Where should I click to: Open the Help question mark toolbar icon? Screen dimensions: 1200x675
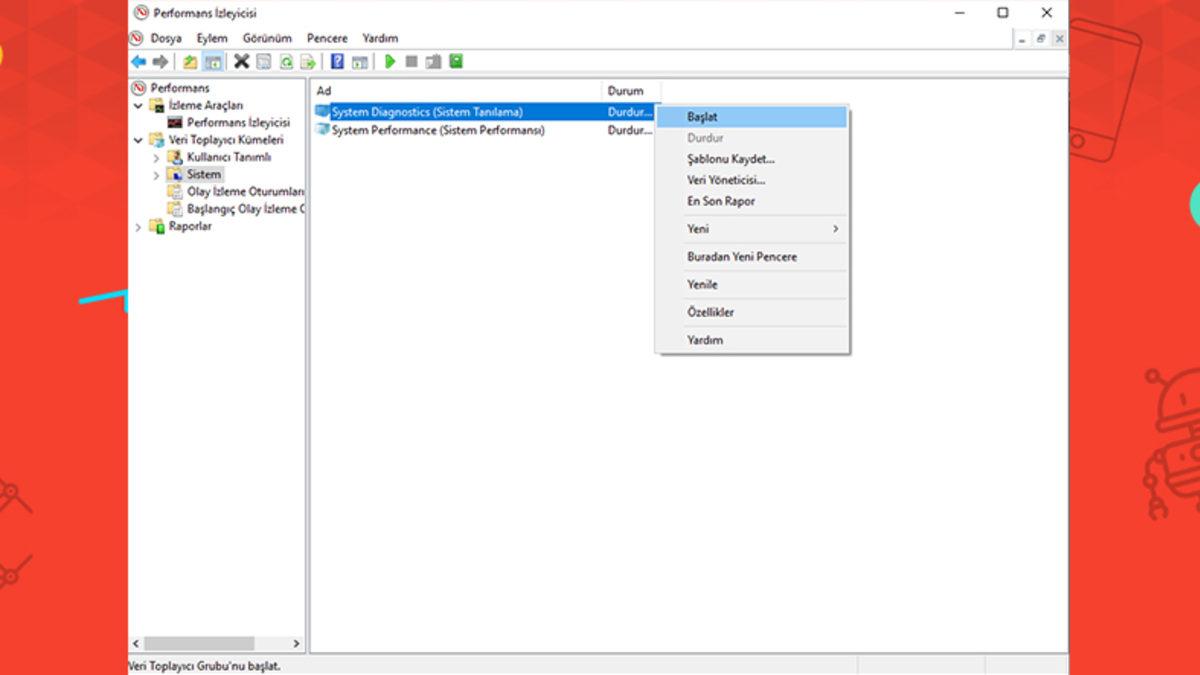coord(337,61)
